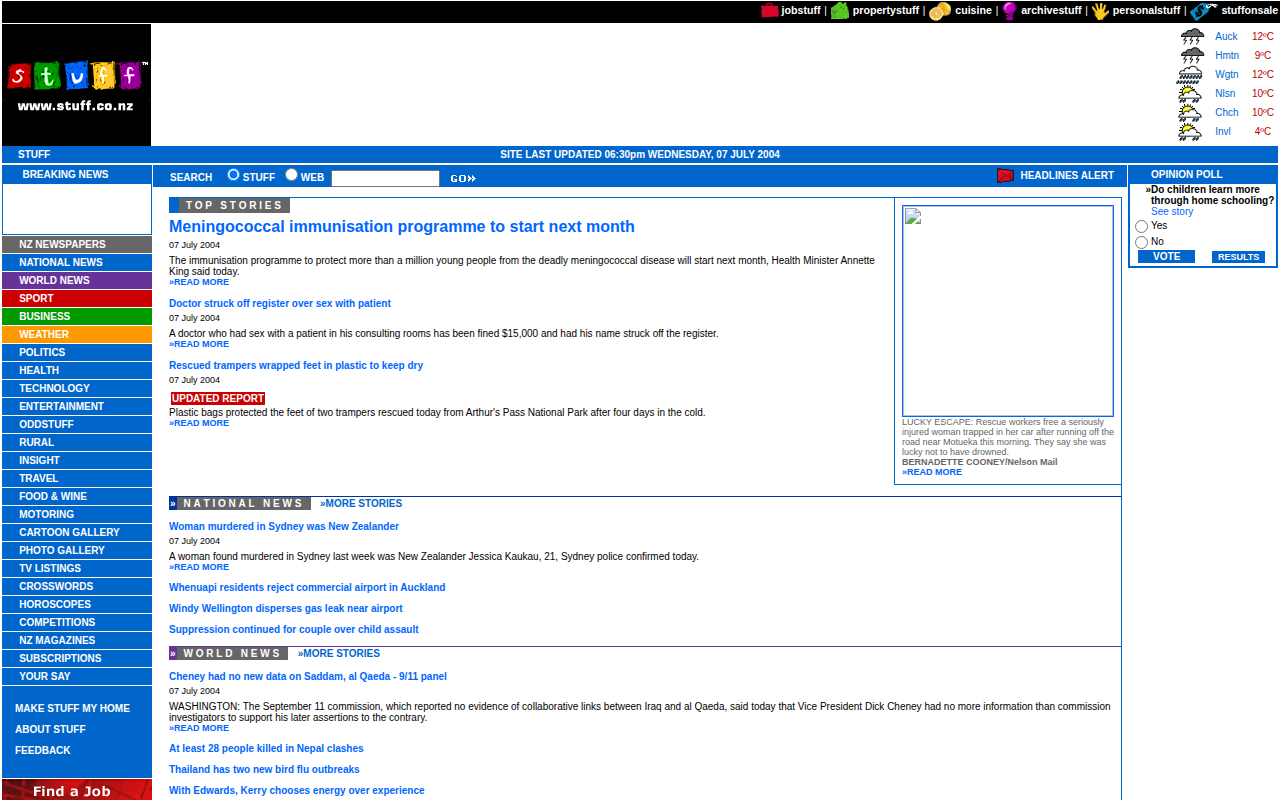This screenshot has width=1280, height=800.
Task: Click the Stuff logo image
Action: click(x=77, y=85)
